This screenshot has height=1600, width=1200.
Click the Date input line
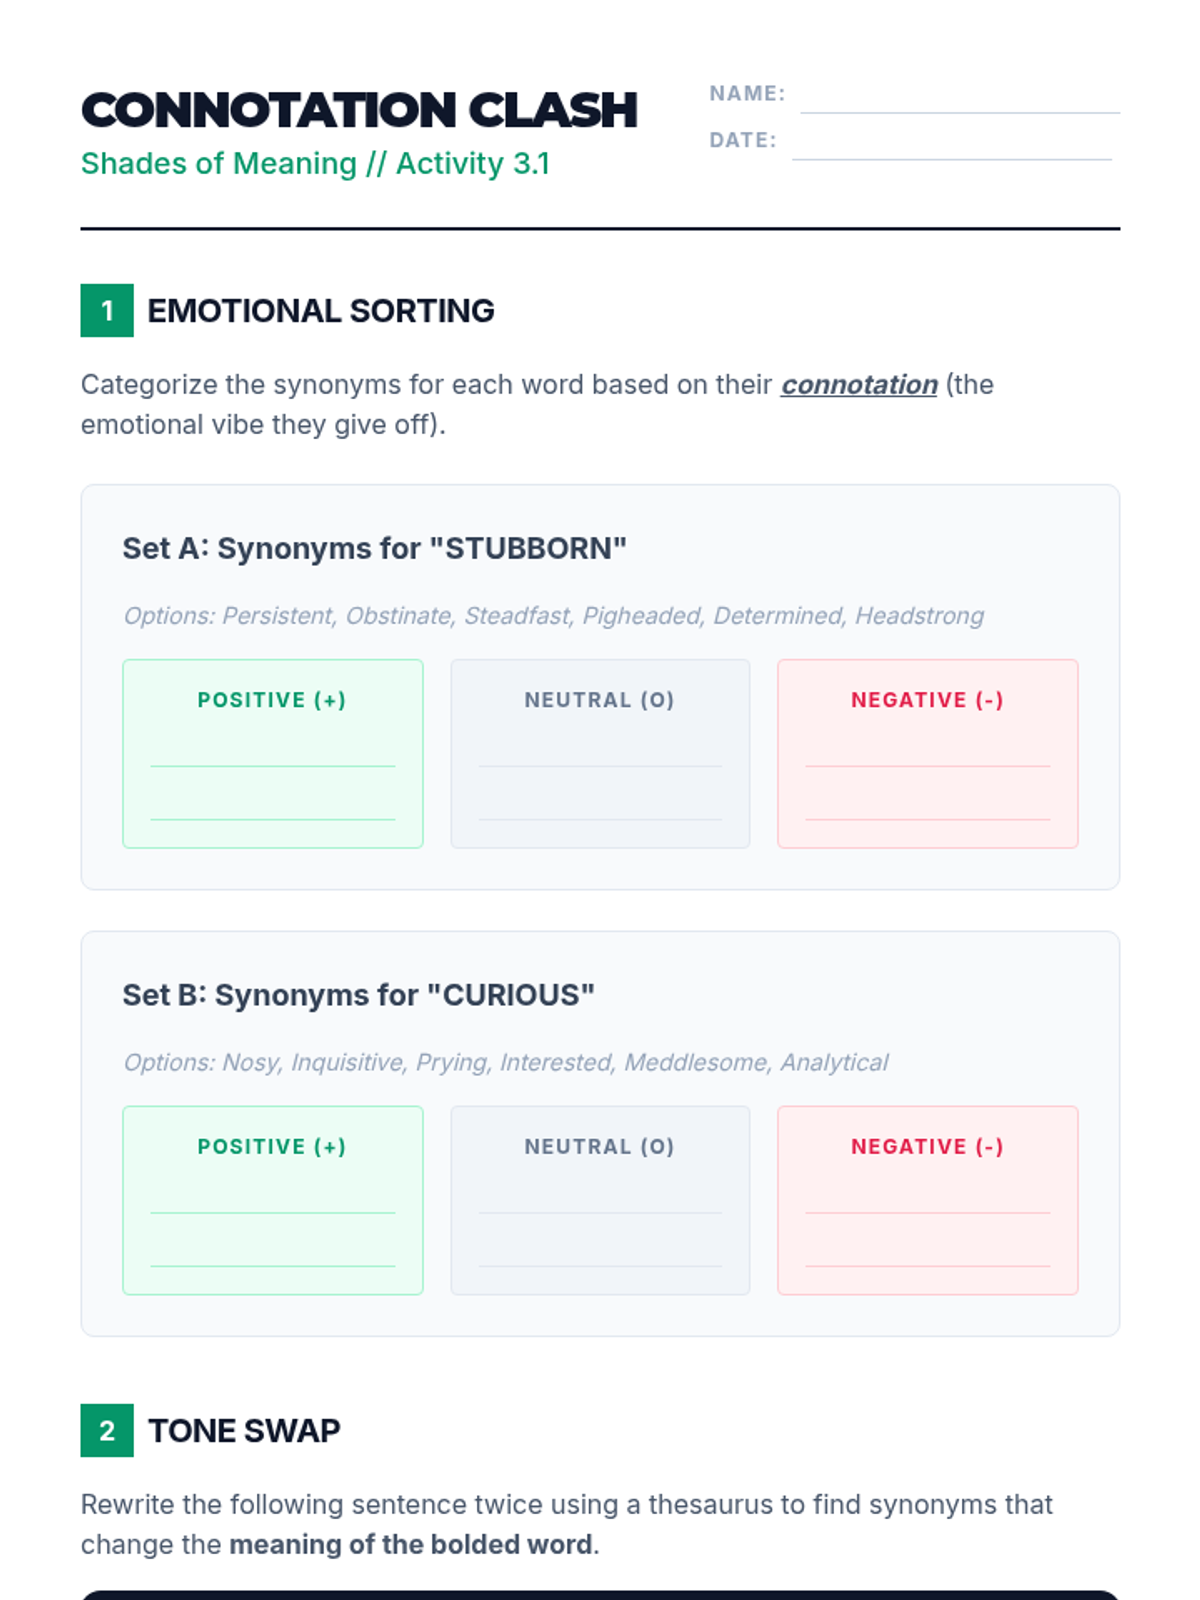coord(951,147)
